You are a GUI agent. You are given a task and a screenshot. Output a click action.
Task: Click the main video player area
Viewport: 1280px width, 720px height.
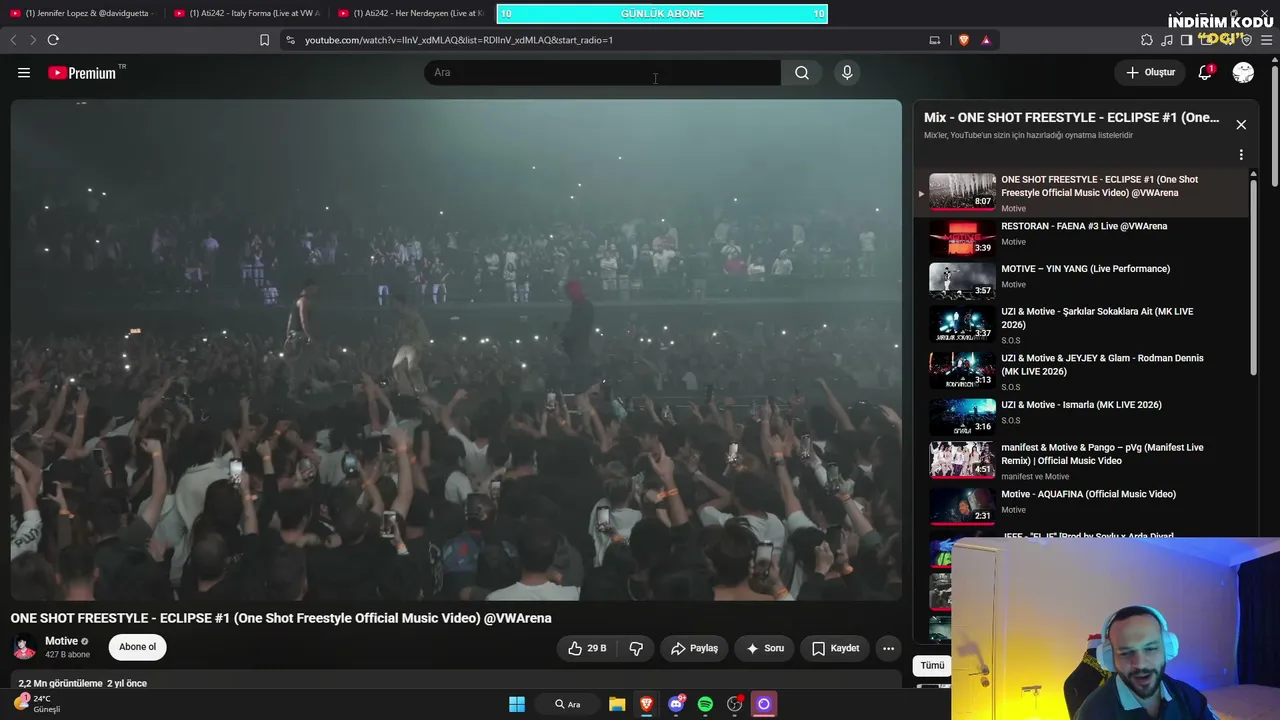click(x=456, y=350)
